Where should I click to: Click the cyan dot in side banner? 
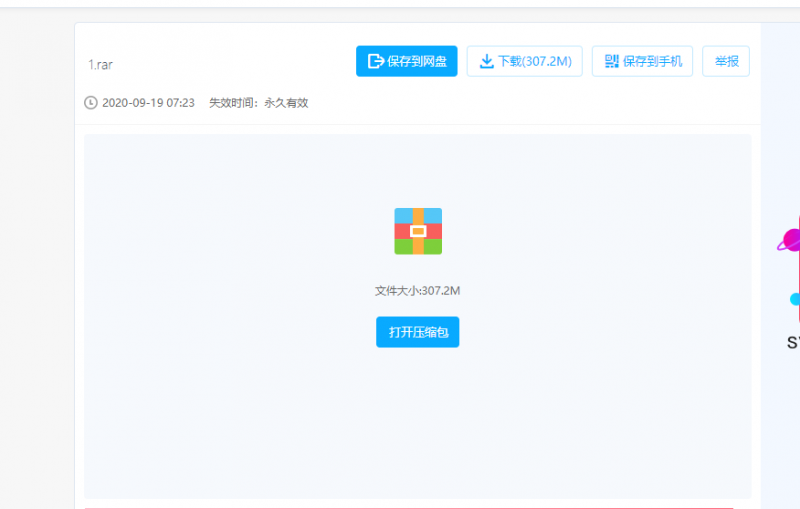(795, 299)
